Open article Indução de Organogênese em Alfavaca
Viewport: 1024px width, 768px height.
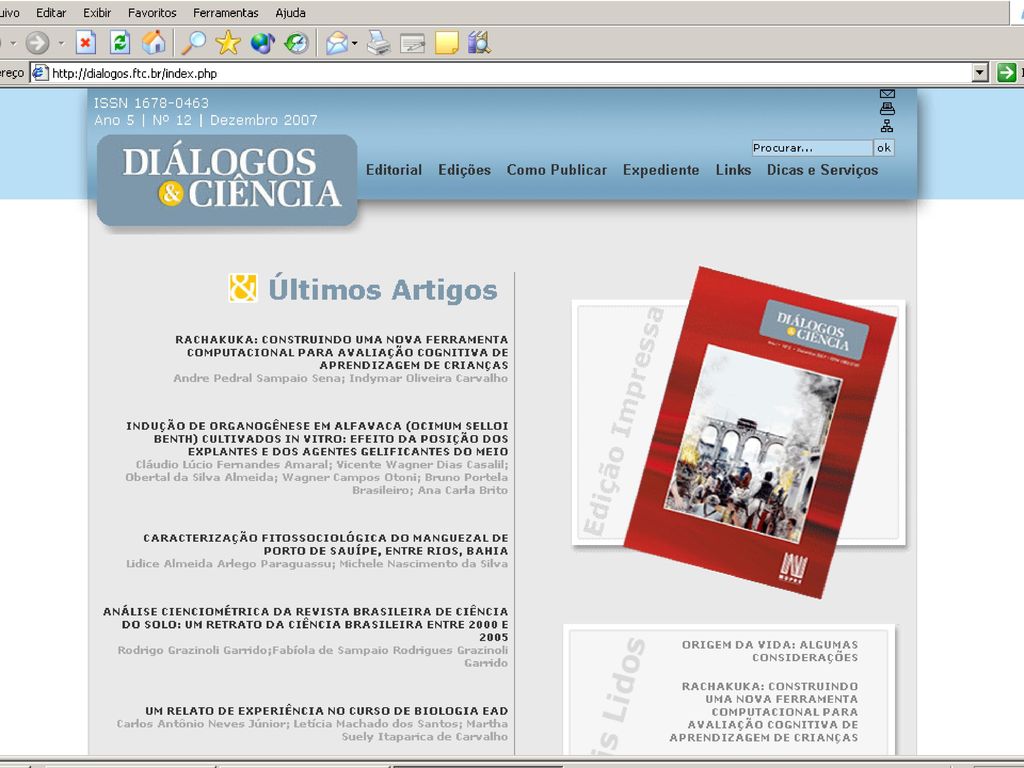[317, 439]
